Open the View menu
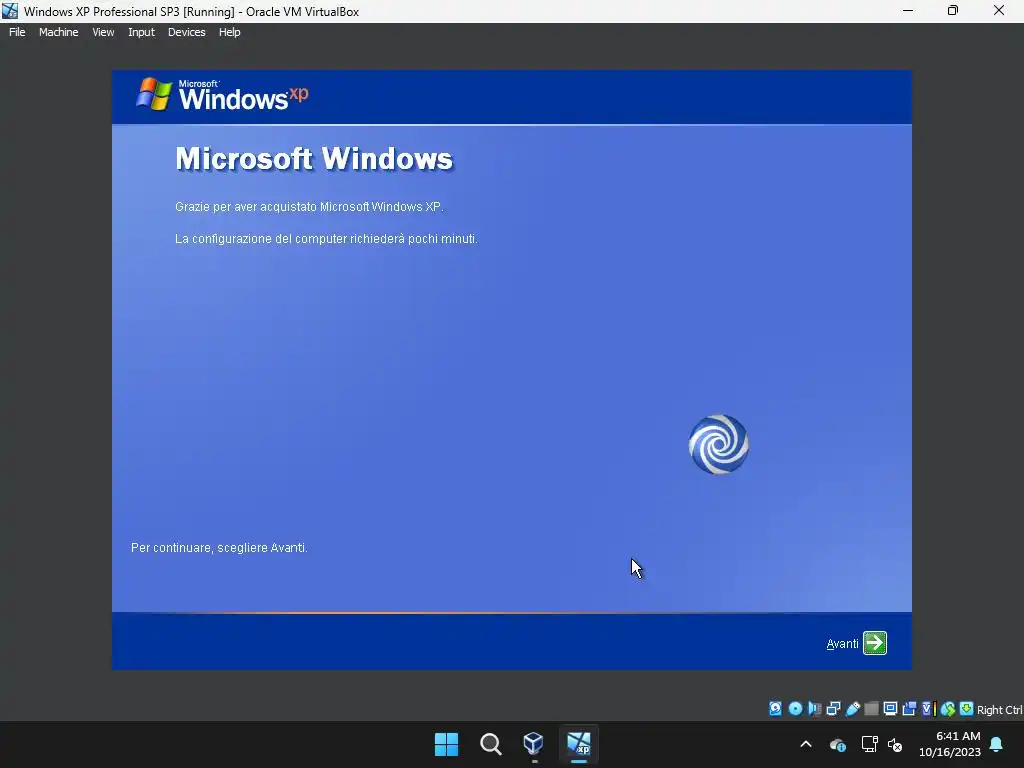The width and height of the screenshot is (1024, 768). point(103,32)
